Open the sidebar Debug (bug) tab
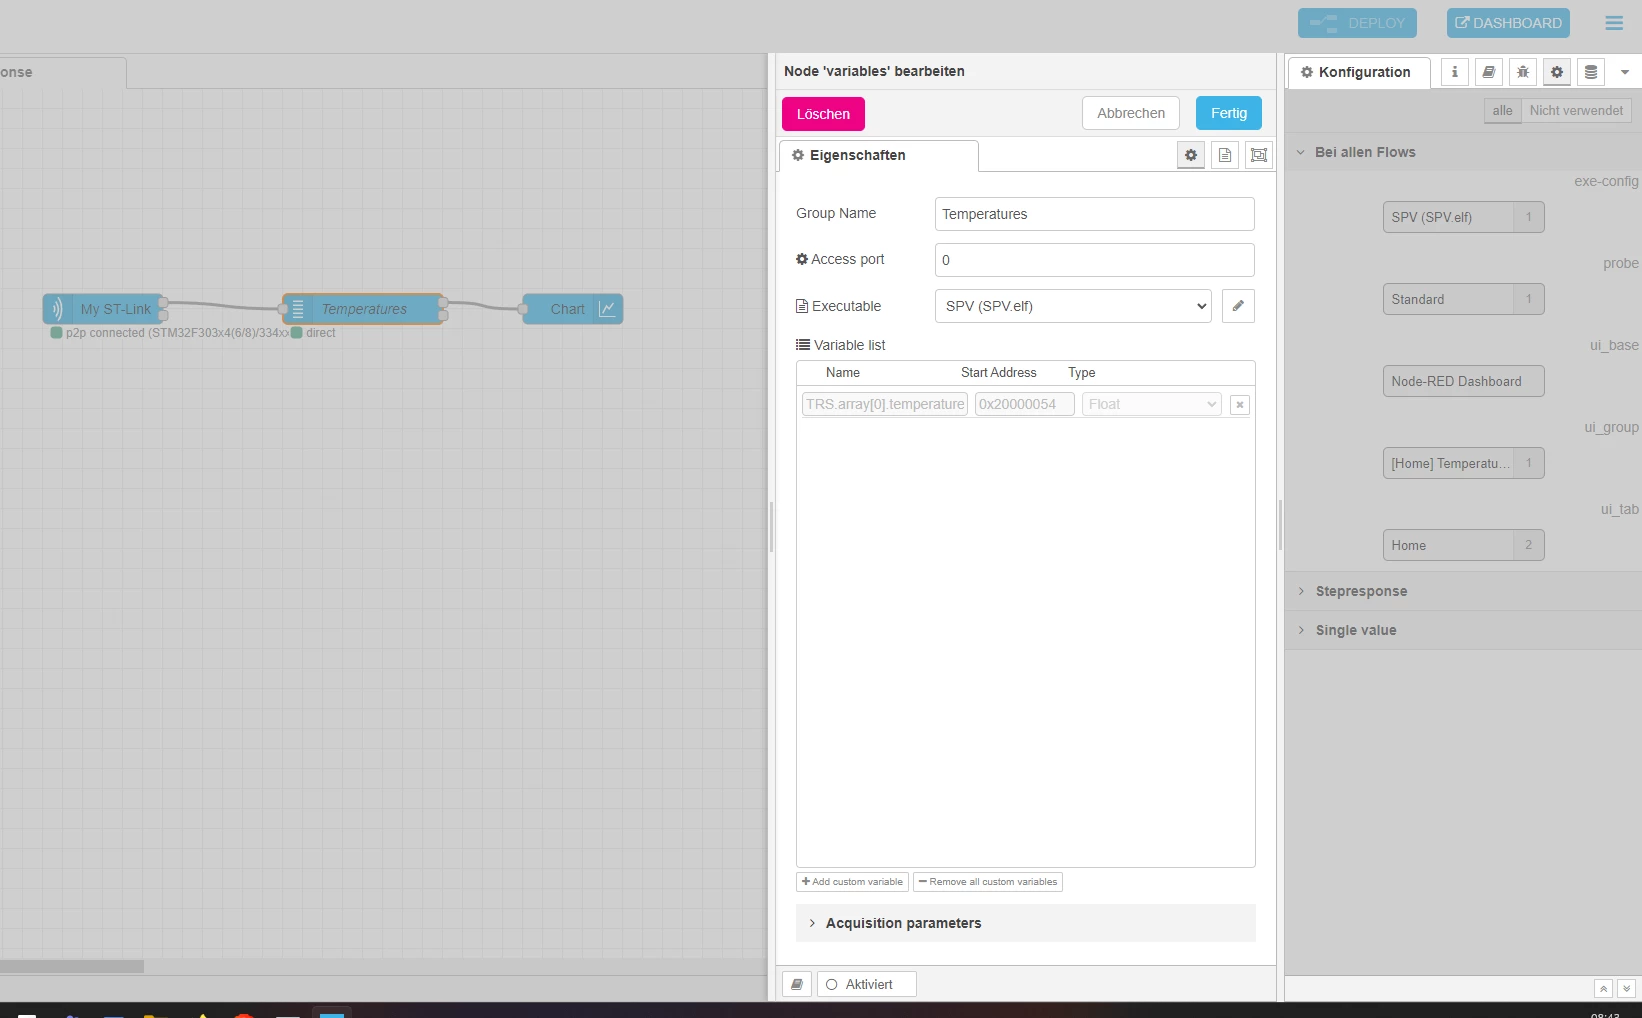 tap(1523, 72)
